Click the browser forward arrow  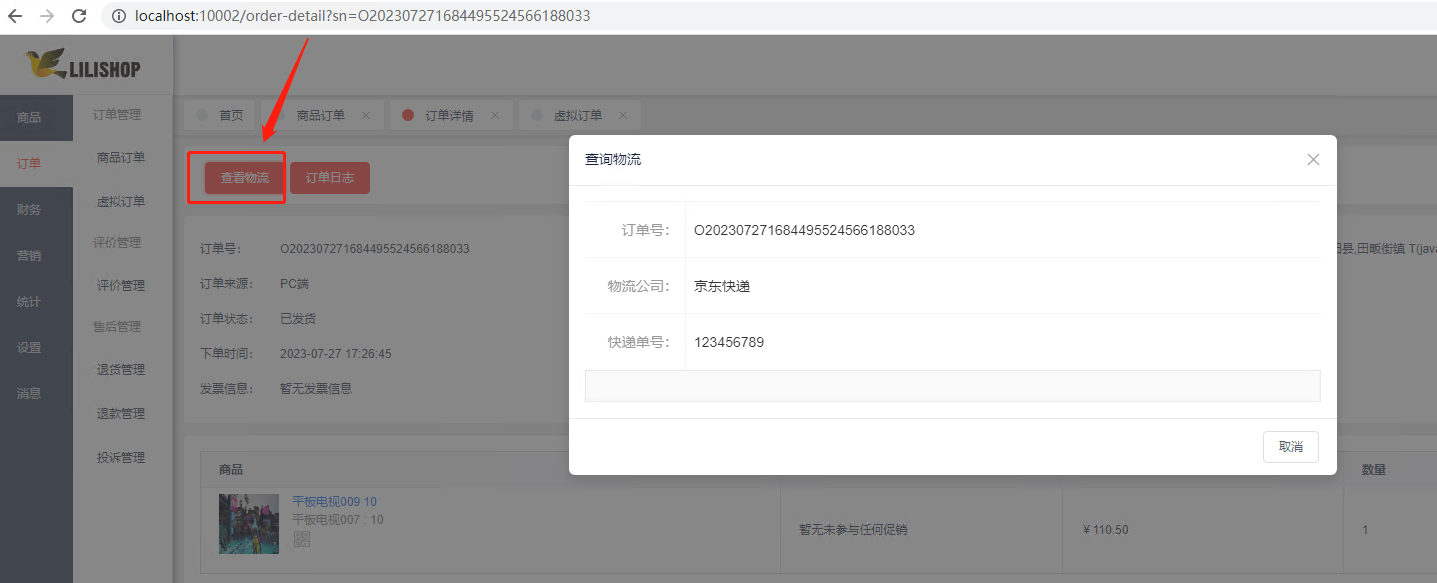(47, 16)
